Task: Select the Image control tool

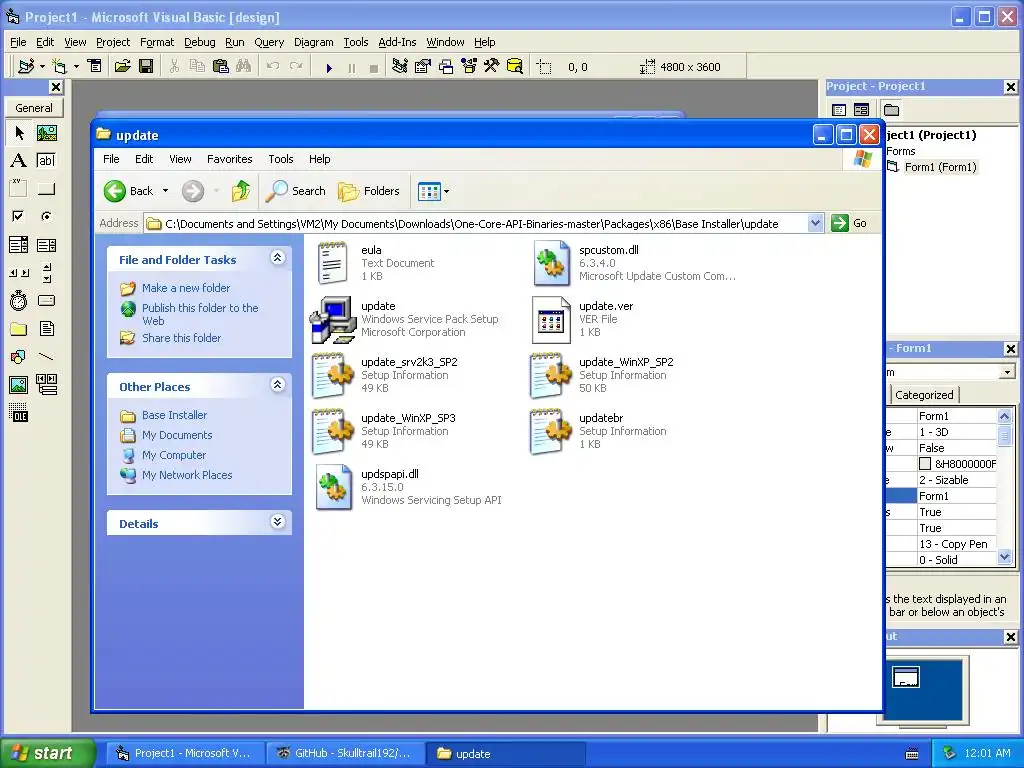Action: 19,385
